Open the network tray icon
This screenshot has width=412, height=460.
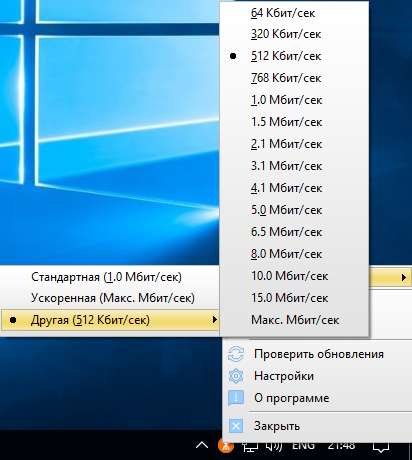(x=249, y=447)
